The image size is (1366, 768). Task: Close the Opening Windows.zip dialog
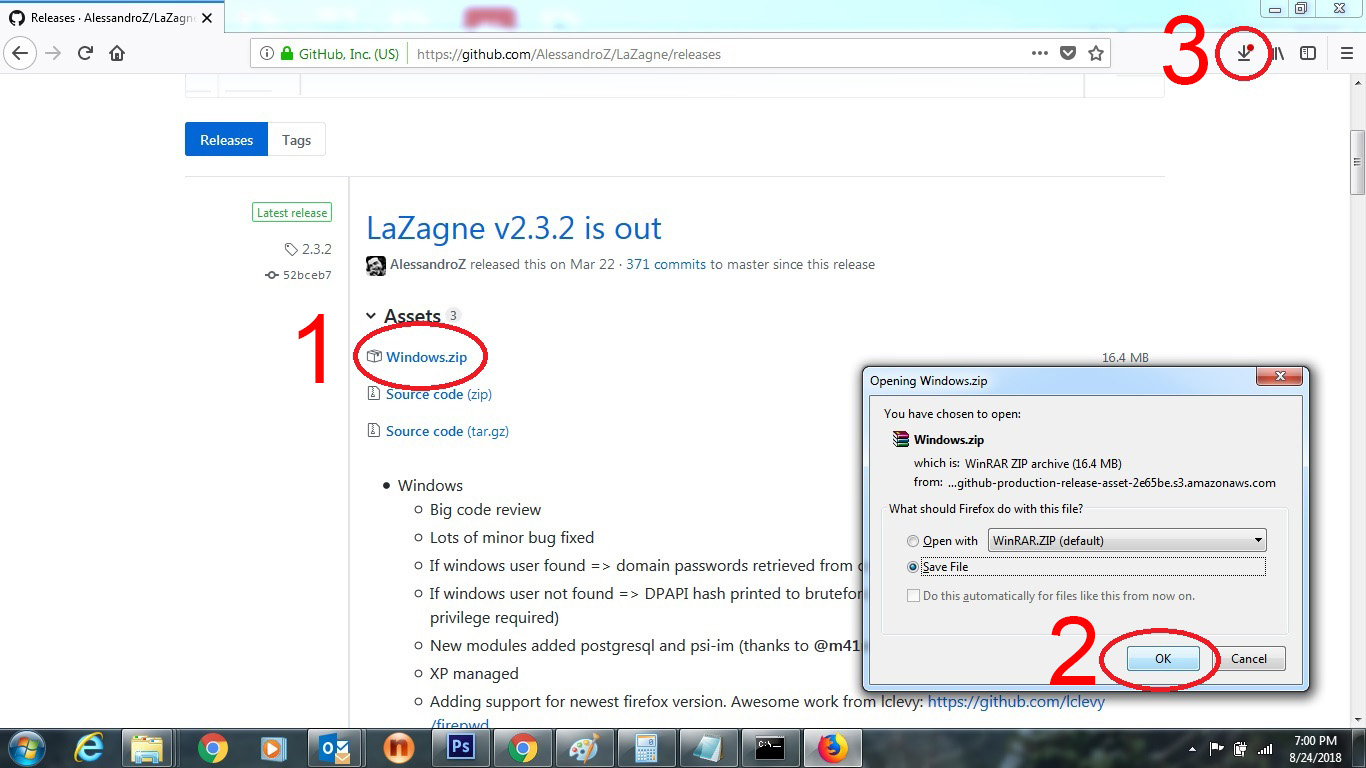(x=1279, y=377)
